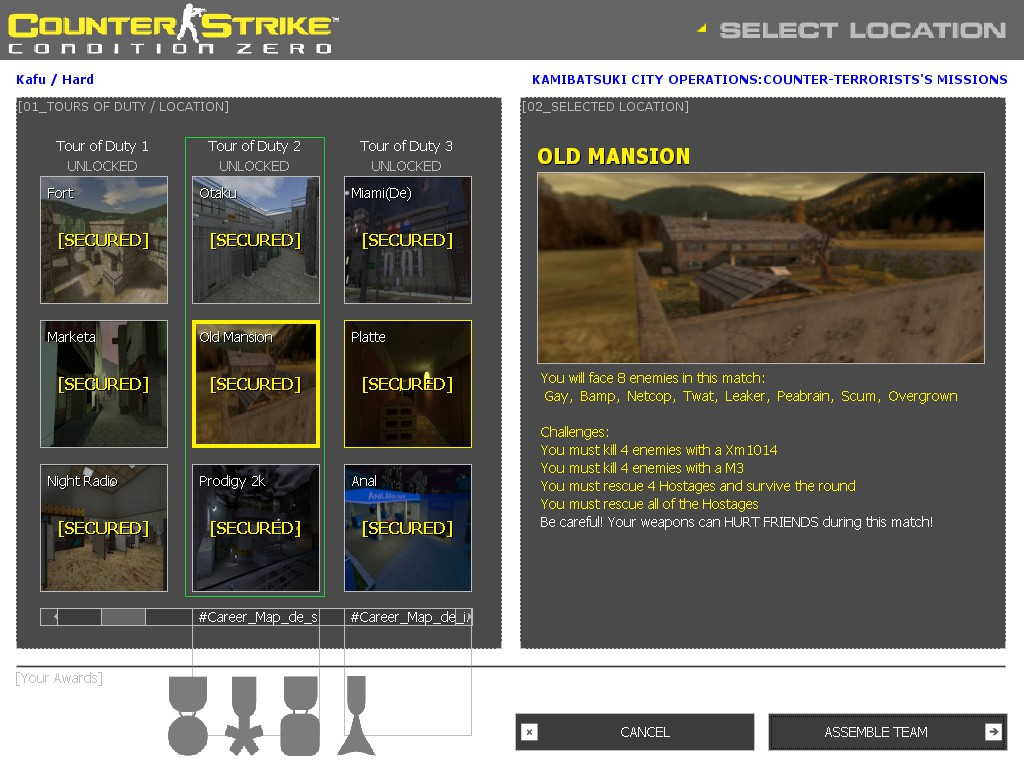1024x768 pixels.
Task: Click the [01_TOURS OF DUTY / LOCATION] label
Action: pyautogui.click(x=123, y=106)
